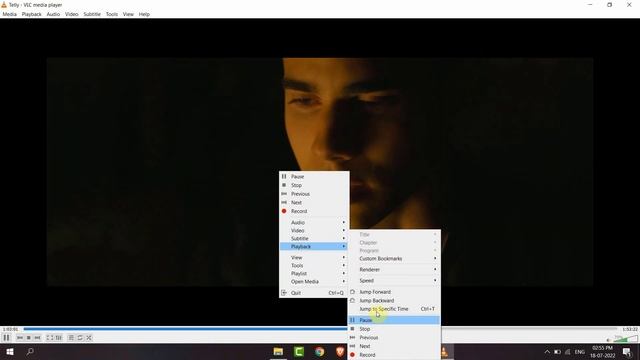
Task: Toggle fullscreen with the toolbar fullscreen icon
Action: (49, 338)
